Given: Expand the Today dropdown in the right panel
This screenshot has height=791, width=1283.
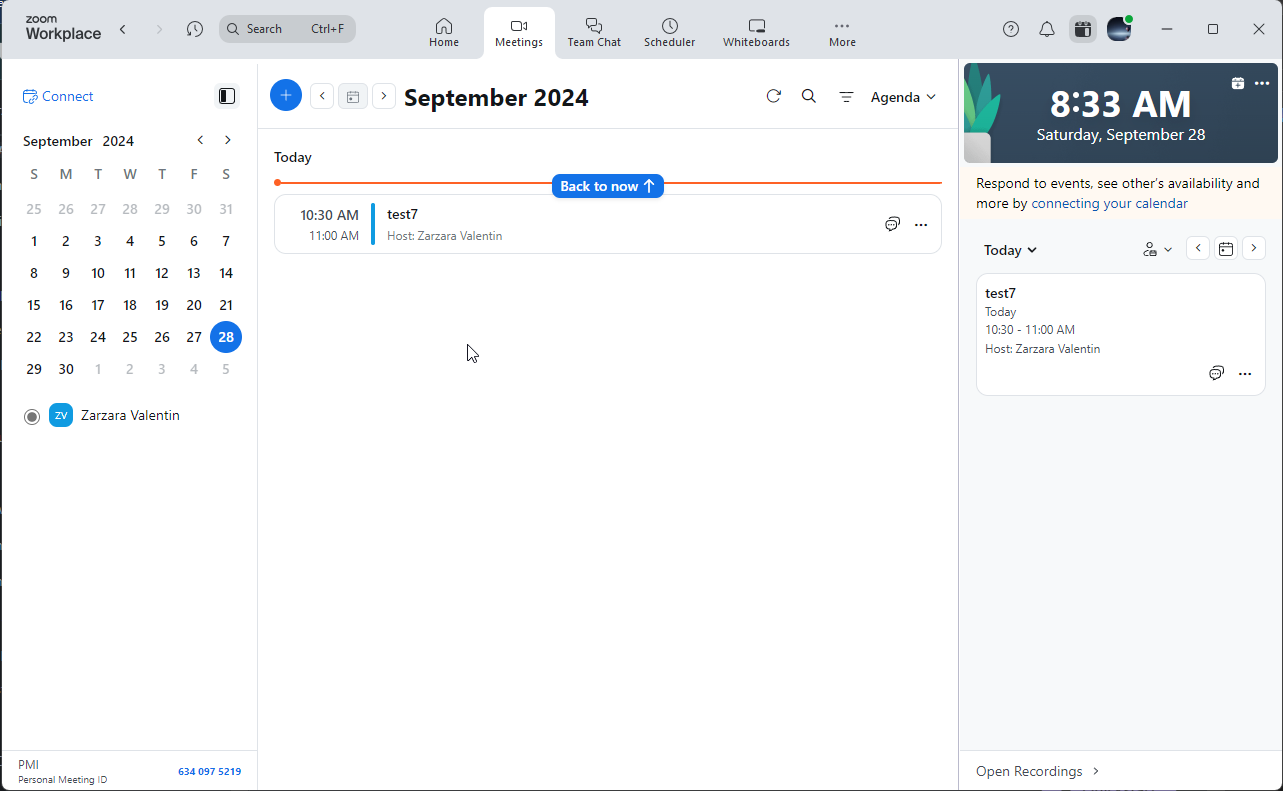Looking at the screenshot, I should tap(1010, 250).
